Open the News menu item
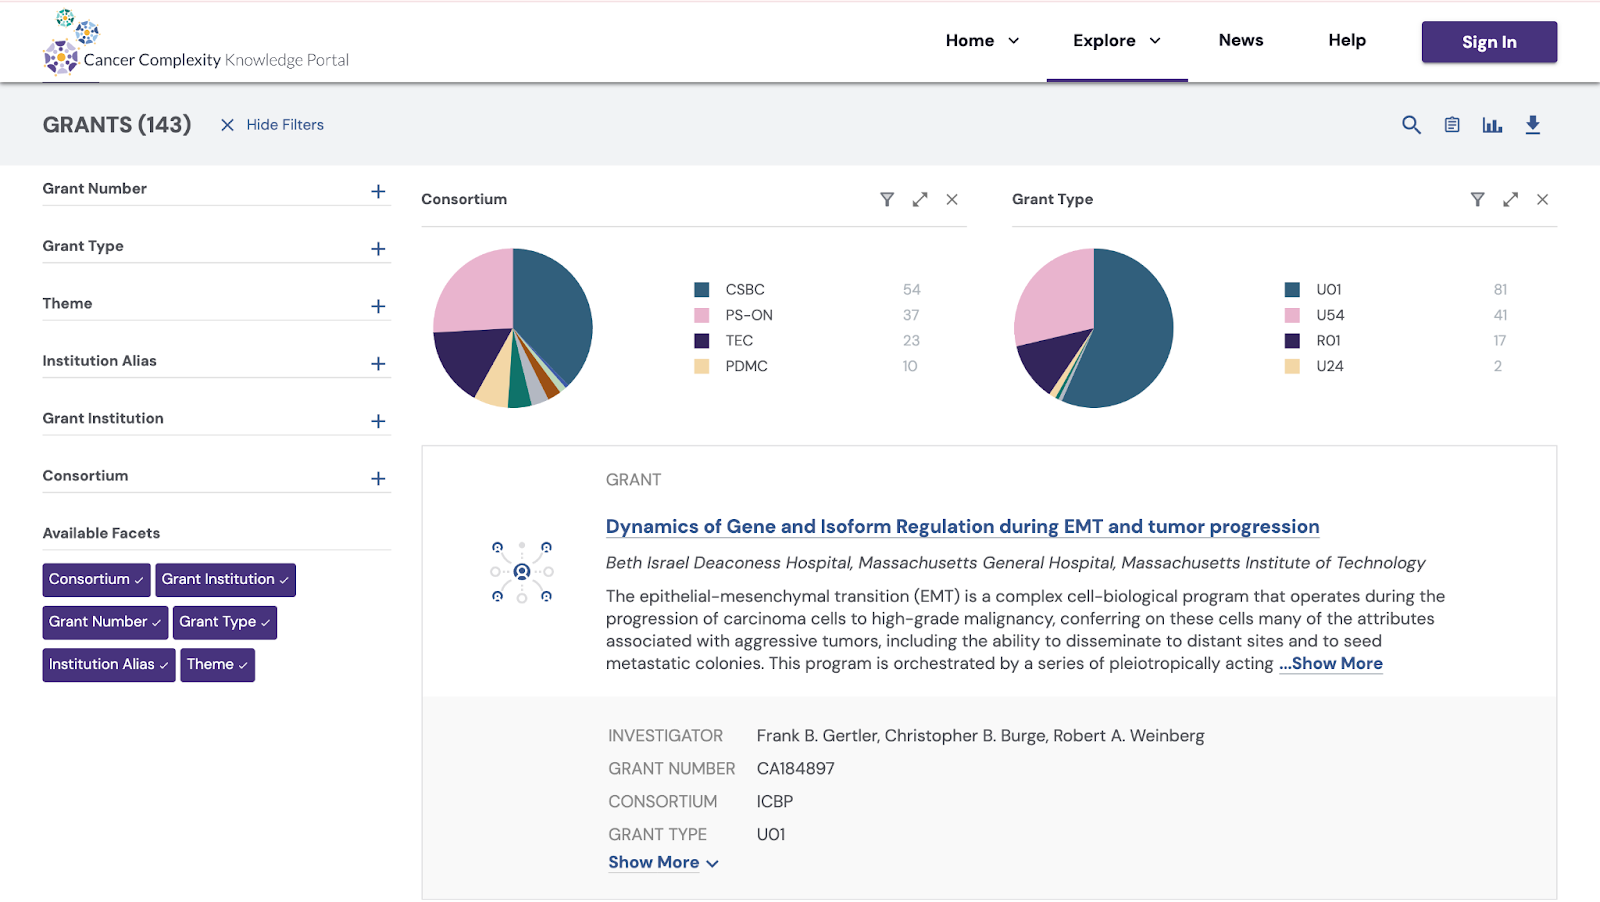 [1240, 41]
